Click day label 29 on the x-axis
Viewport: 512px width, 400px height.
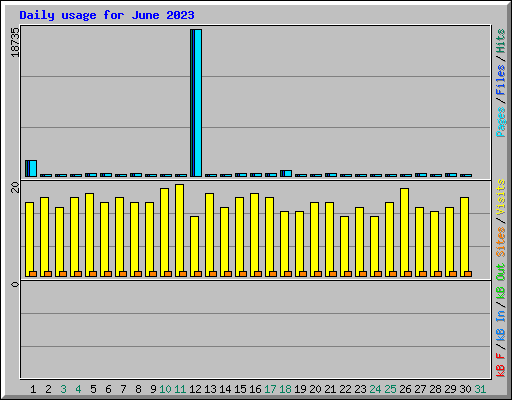(x=450, y=389)
